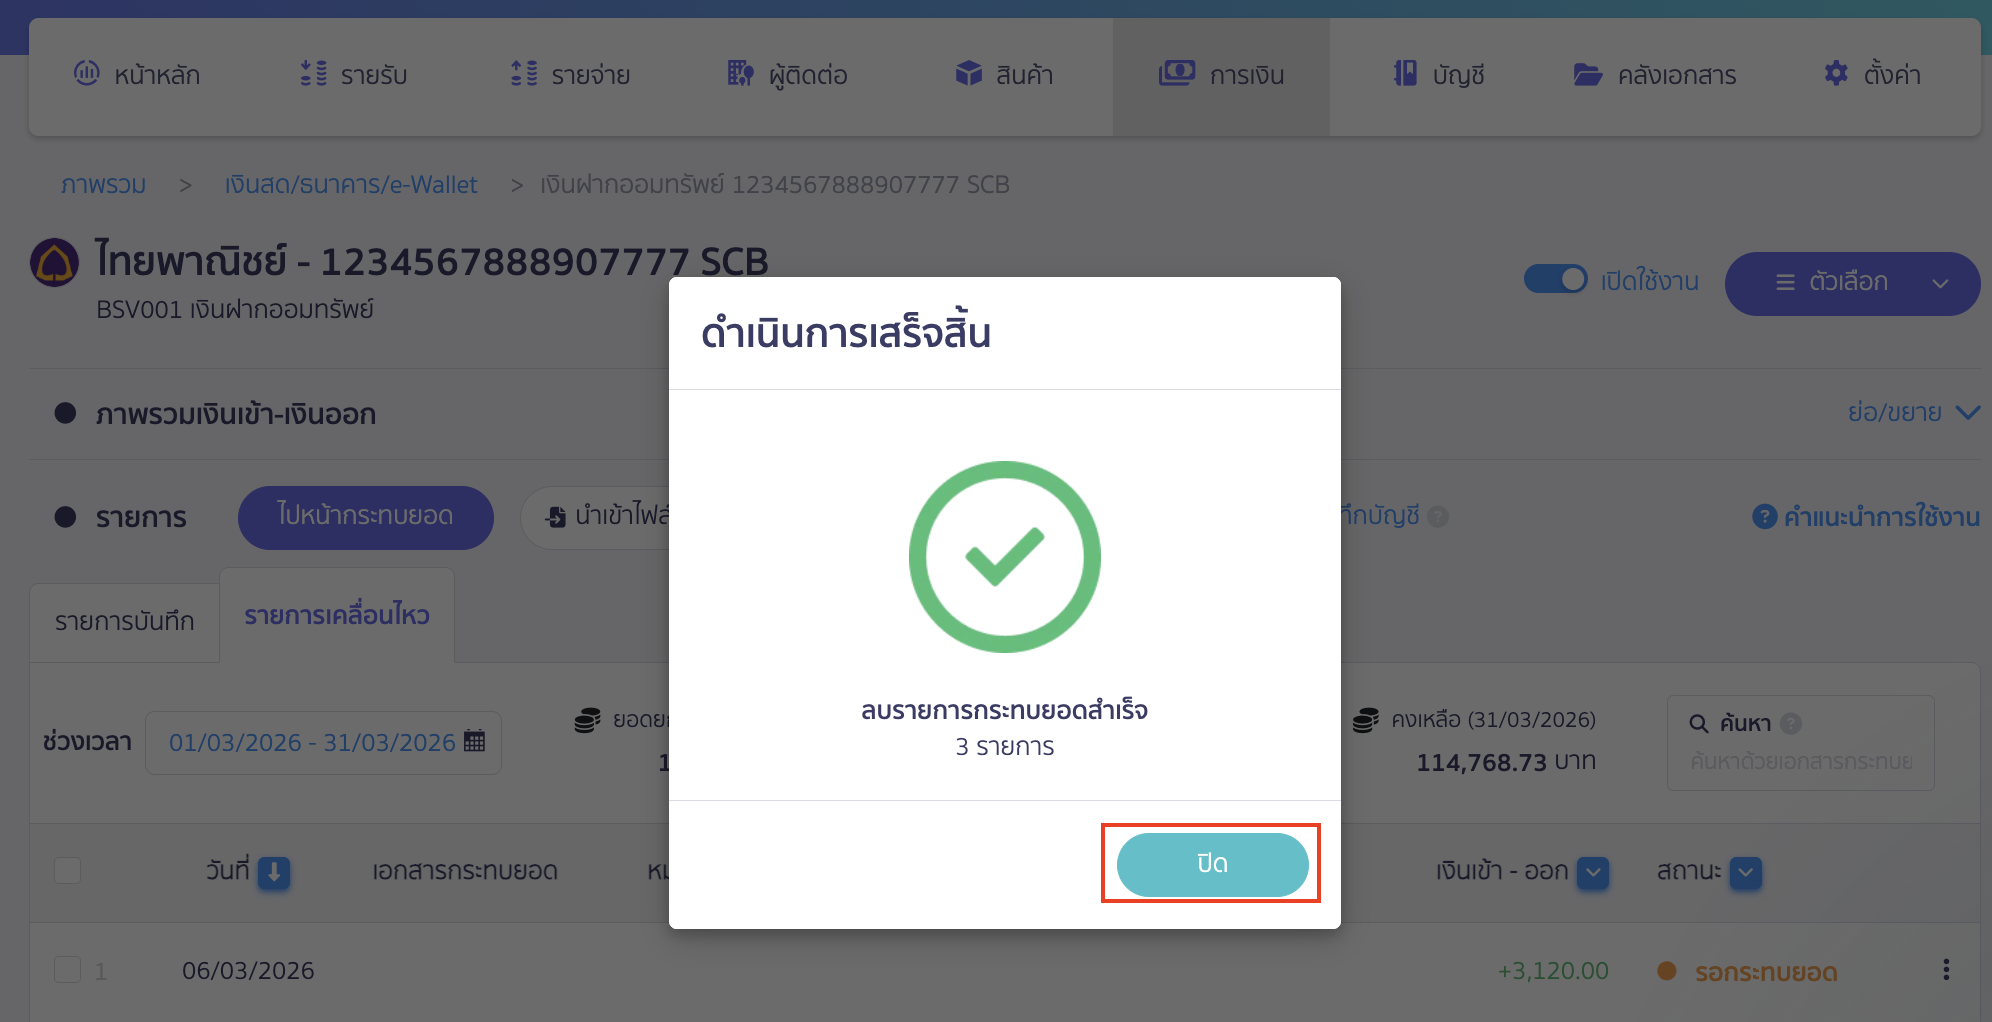
Task: Open the รายรับ income menu icon
Action: pyautogui.click(x=312, y=74)
